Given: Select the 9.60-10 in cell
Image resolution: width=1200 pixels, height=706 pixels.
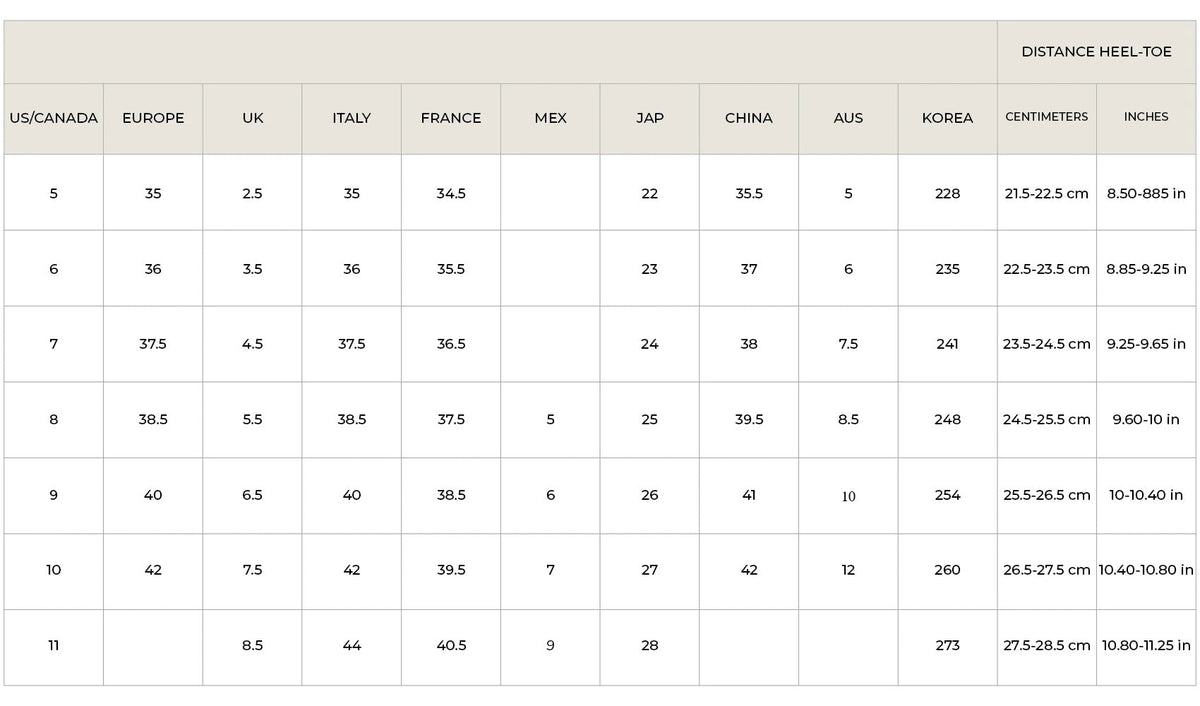Looking at the screenshot, I should point(1146,420).
